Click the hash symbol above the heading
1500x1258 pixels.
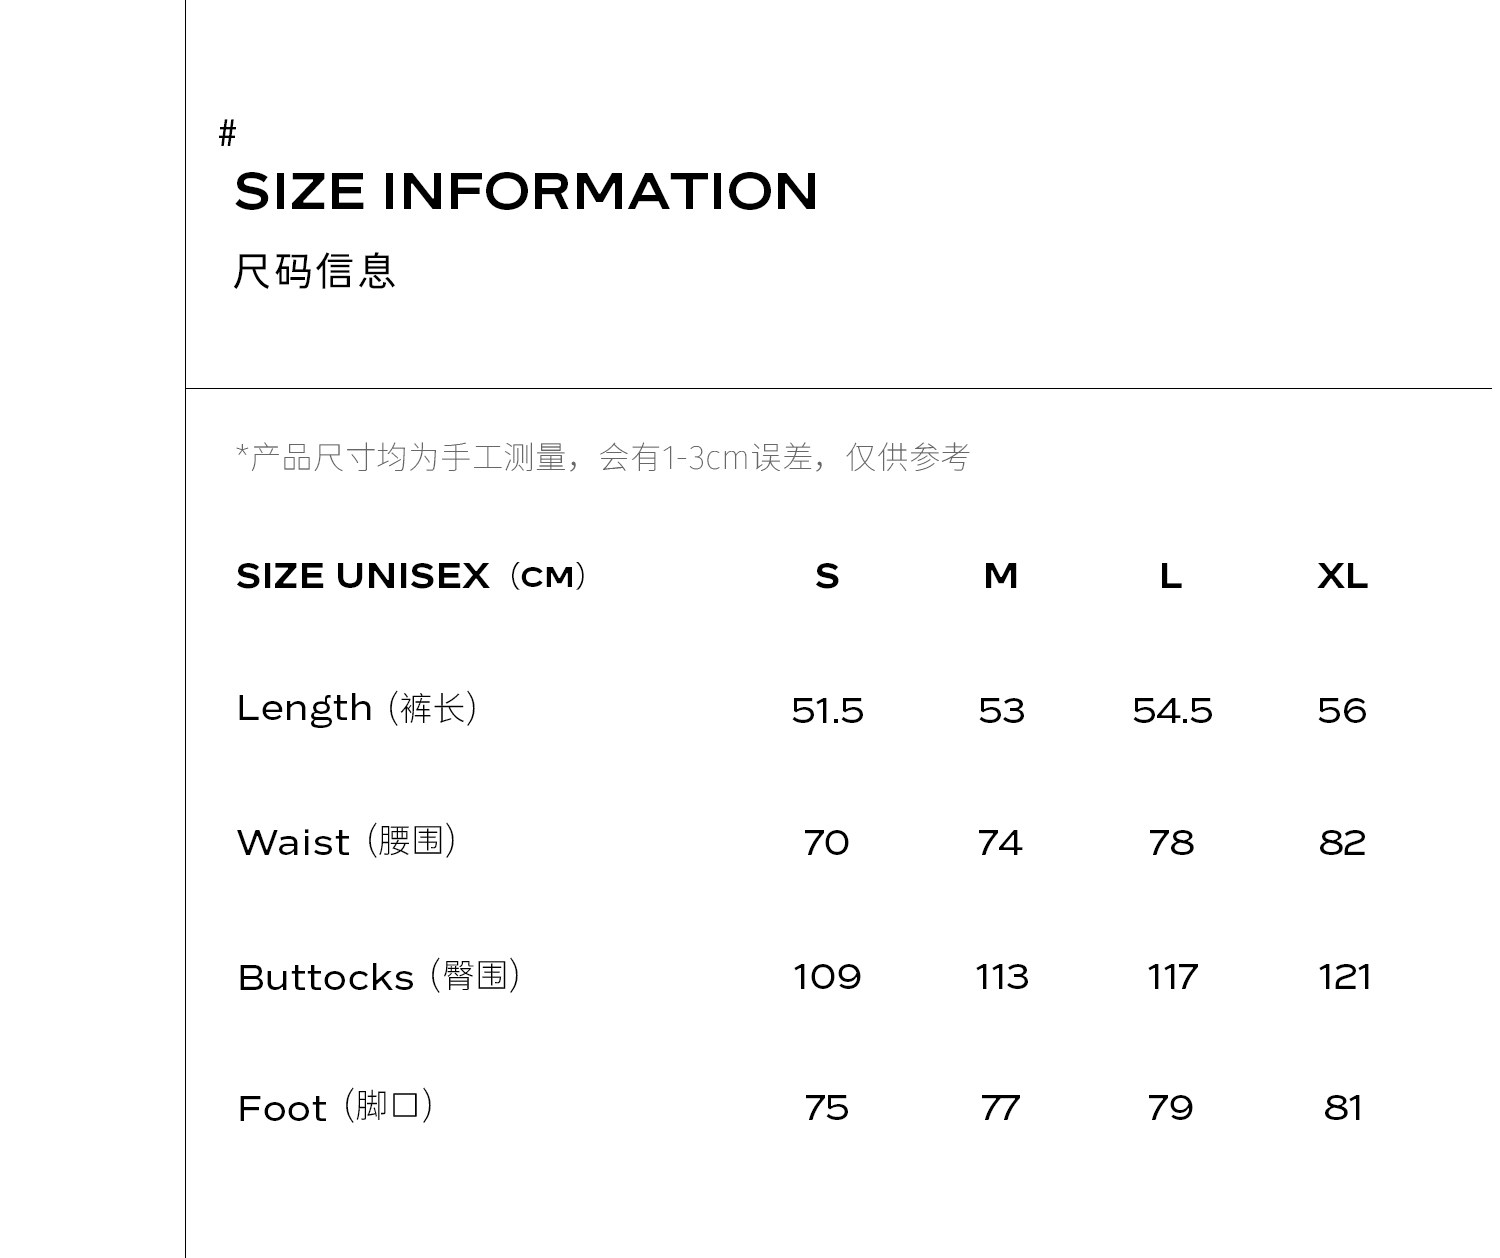(x=227, y=132)
